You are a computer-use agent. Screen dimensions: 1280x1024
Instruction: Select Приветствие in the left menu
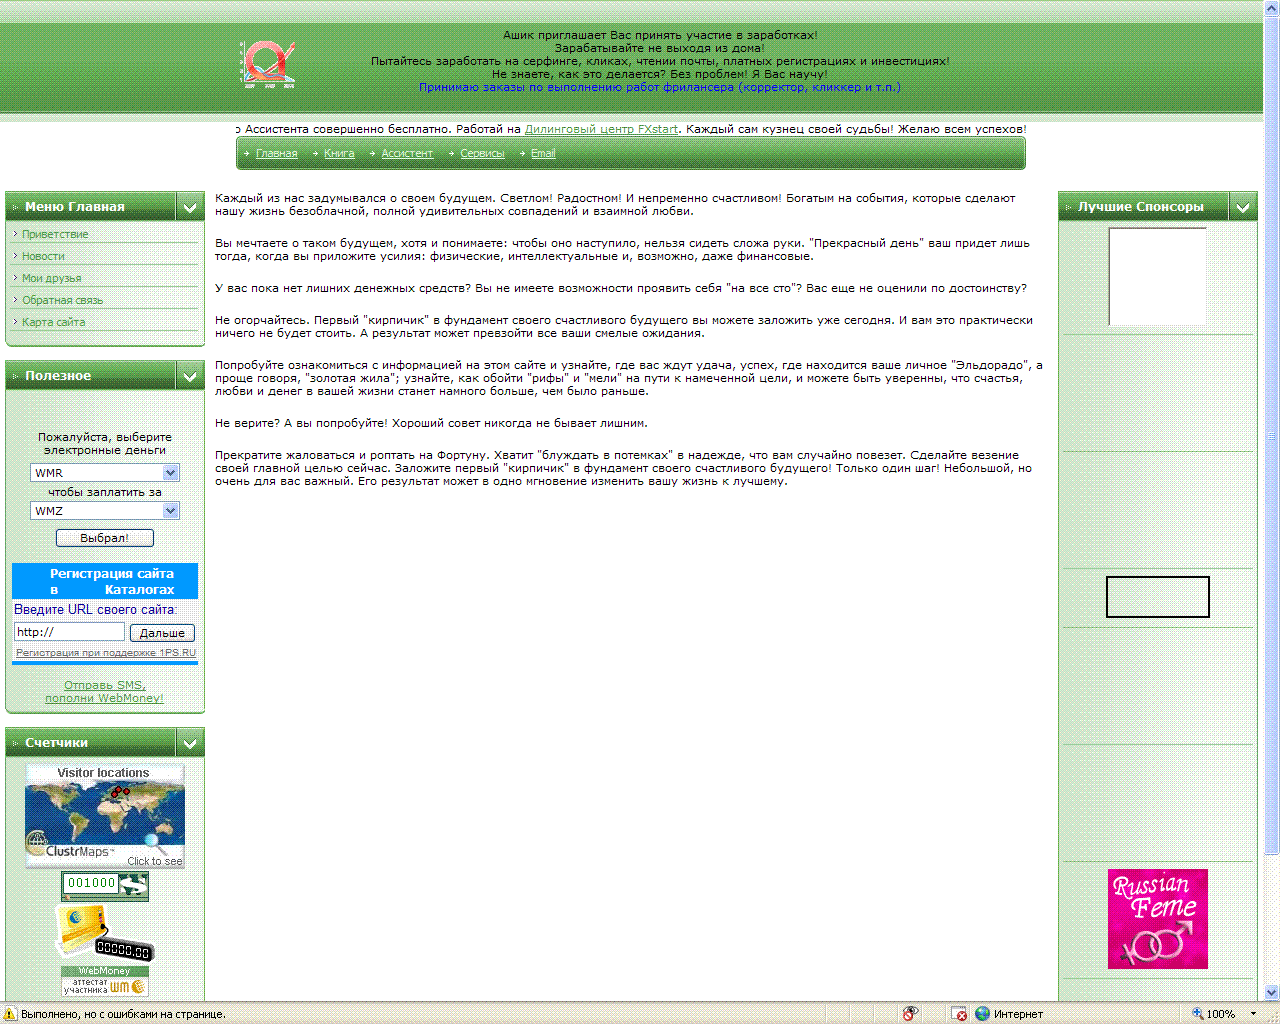coord(55,234)
